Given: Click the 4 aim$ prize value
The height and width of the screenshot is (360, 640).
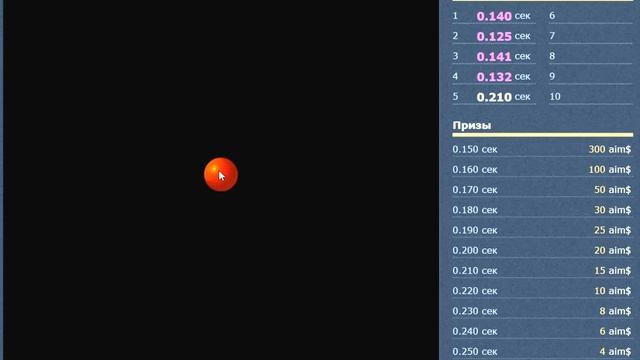Looking at the screenshot, I should click(615, 351).
